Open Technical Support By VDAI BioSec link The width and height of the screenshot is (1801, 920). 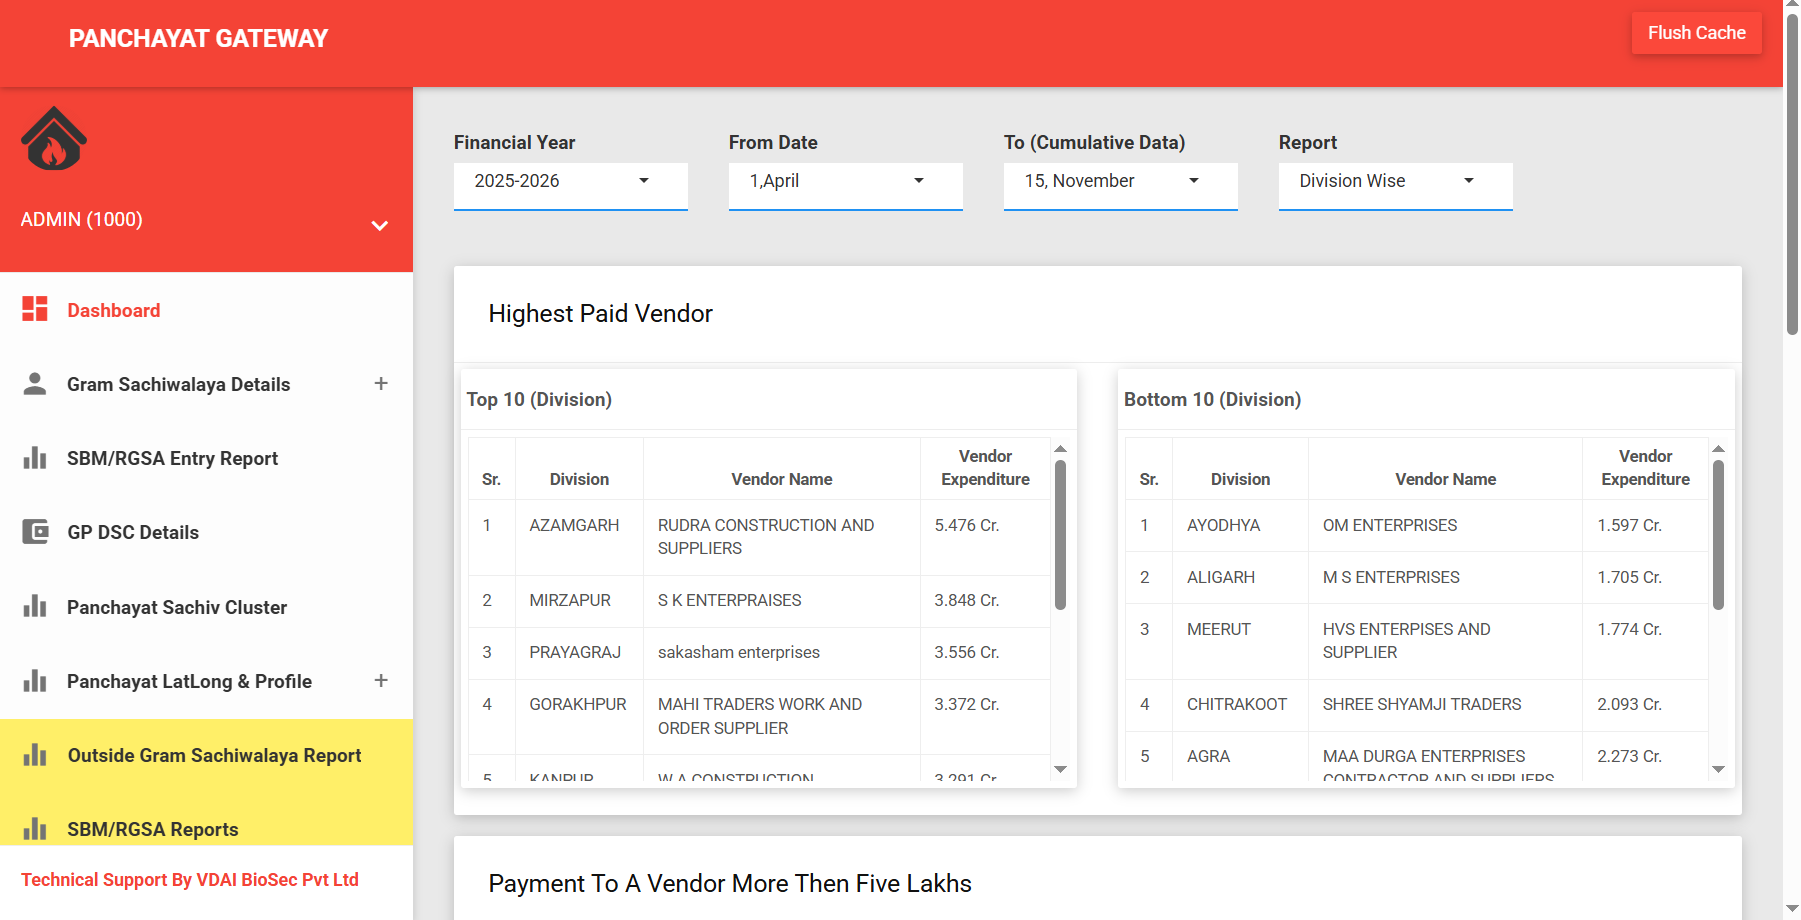[x=190, y=879]
